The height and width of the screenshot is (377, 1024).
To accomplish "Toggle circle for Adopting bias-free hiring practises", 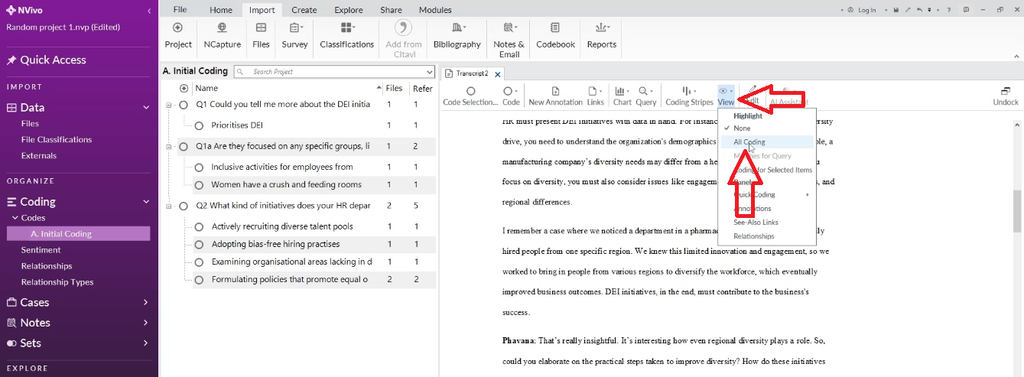I will coord(199,244).
